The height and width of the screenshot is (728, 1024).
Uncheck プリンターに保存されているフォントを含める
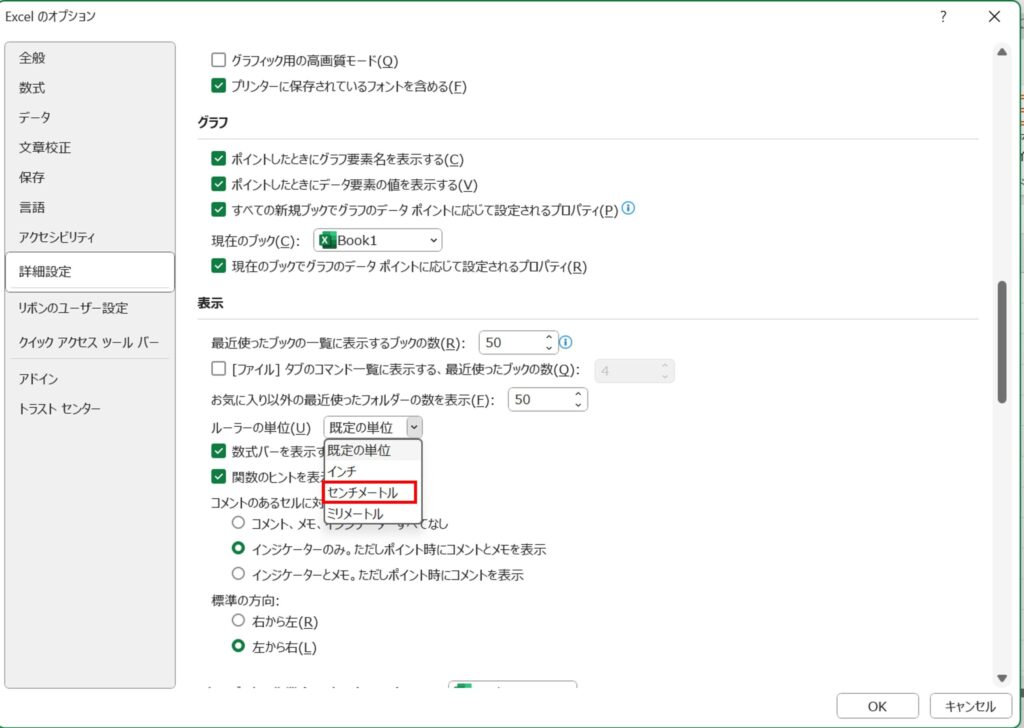[219, 86]
